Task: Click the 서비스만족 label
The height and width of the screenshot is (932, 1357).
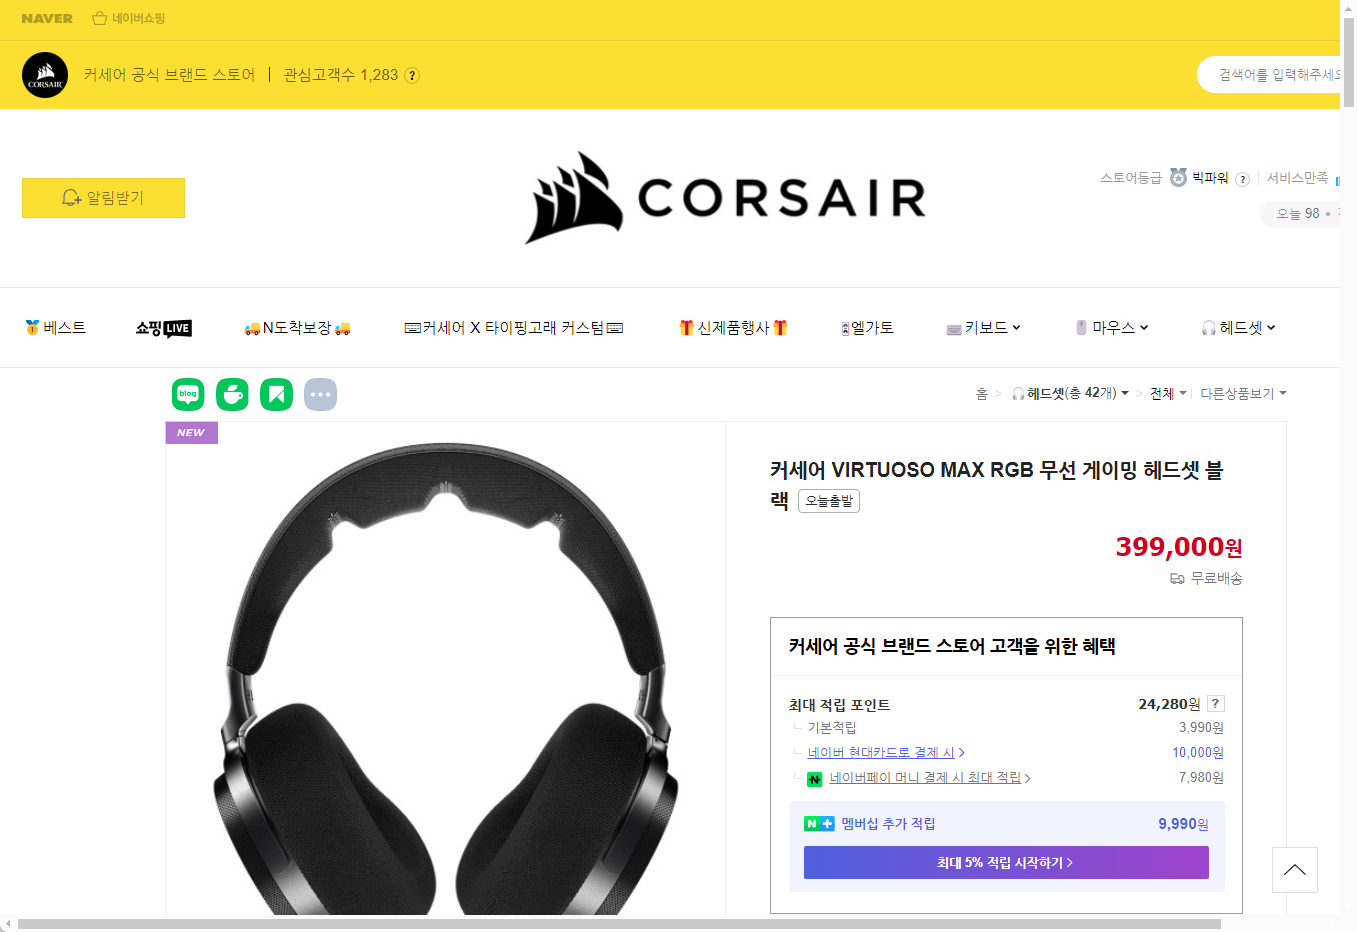Action: (1297, 178)
